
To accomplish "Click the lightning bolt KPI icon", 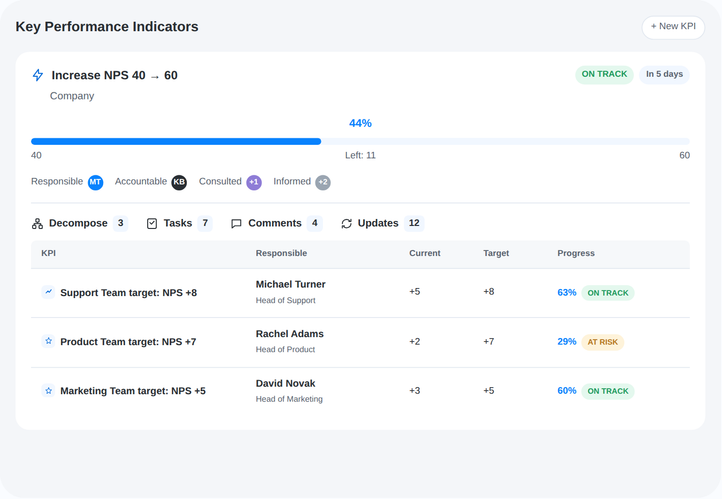I will [38, 75].
